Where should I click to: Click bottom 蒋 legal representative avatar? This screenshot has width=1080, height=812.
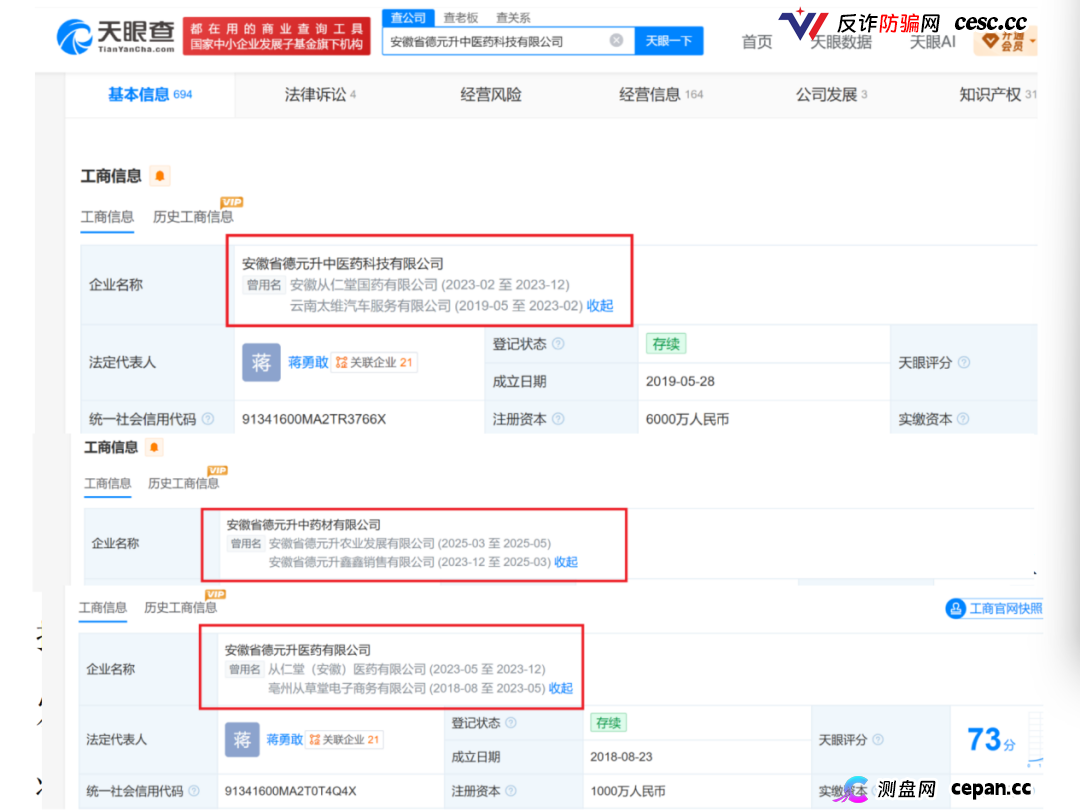pyautogui.click(x=242, y=740)
